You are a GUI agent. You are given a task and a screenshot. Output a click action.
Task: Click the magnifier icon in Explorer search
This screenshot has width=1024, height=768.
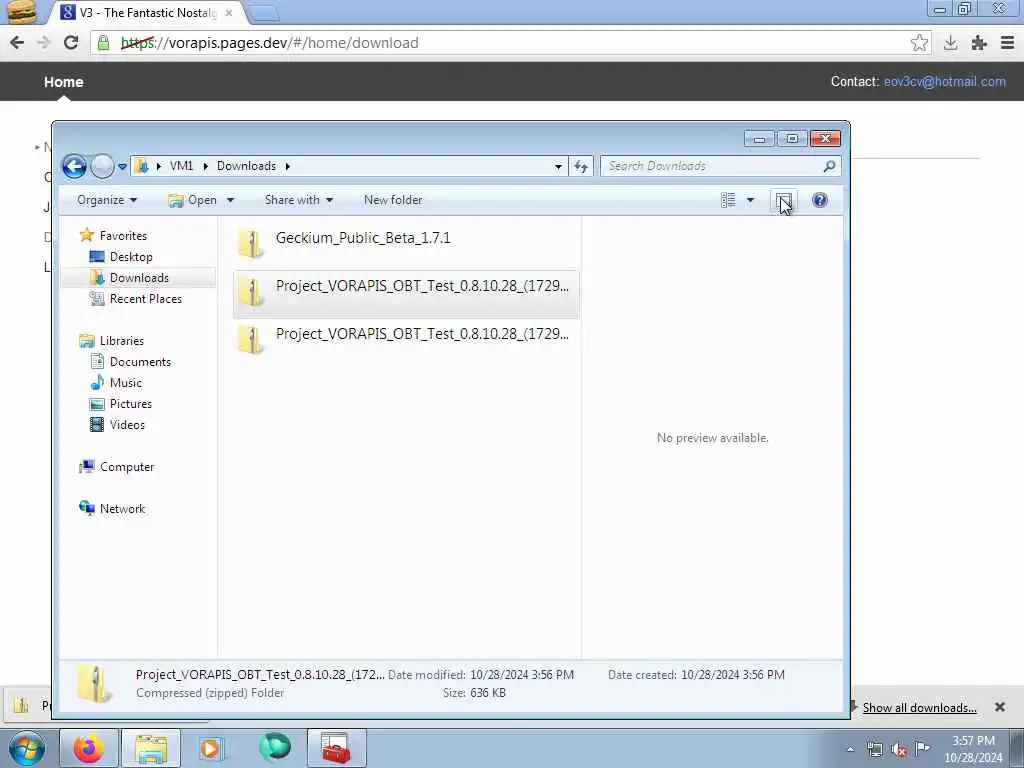coord(829,166)
